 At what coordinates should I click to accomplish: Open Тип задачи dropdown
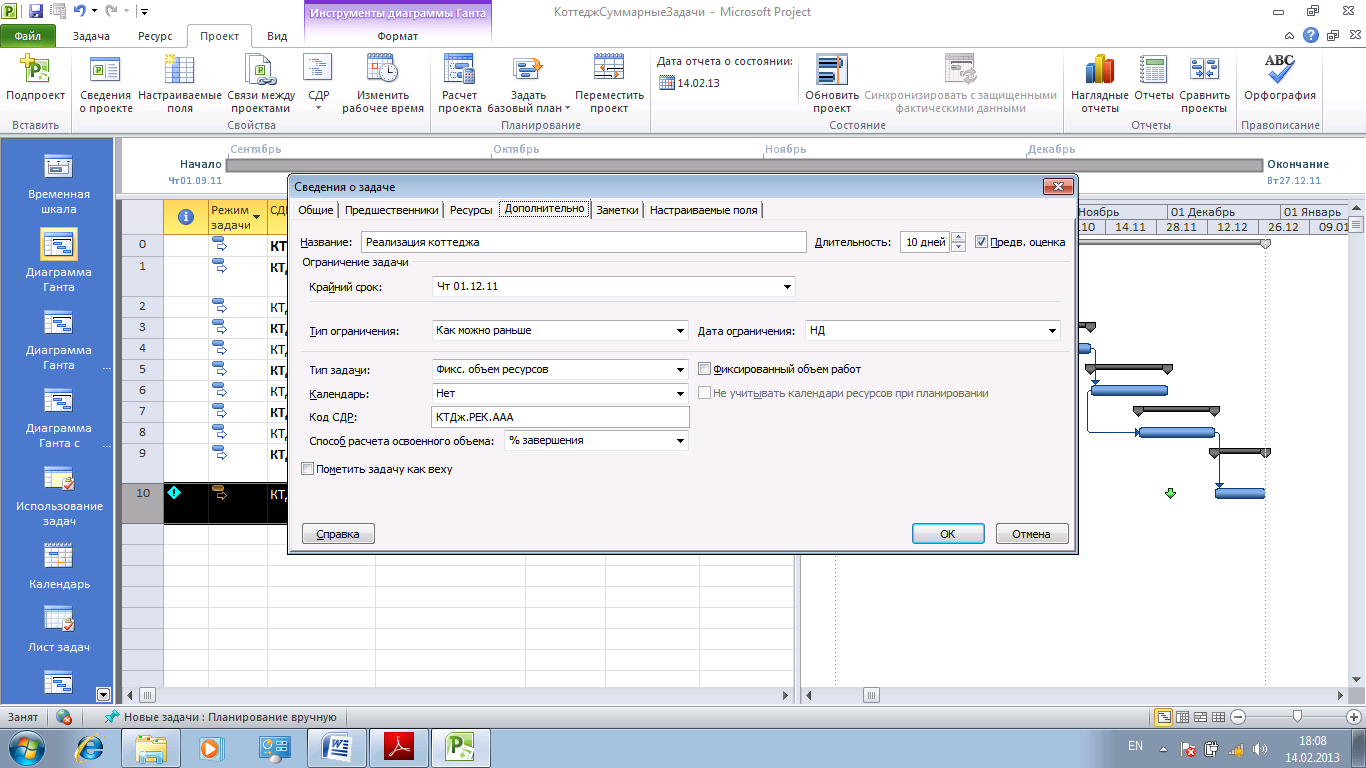680,369
